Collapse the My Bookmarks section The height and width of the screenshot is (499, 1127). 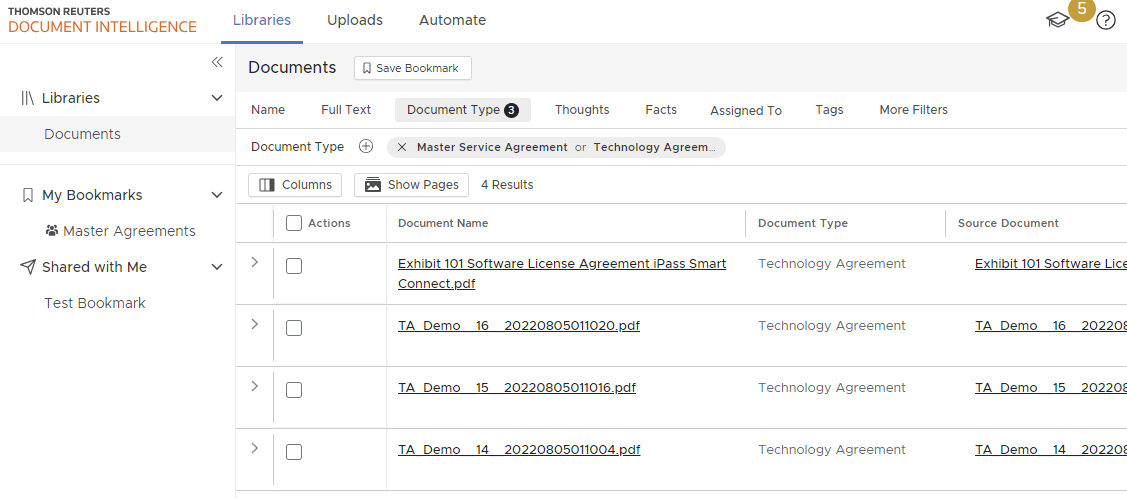(x=217, y=195)
